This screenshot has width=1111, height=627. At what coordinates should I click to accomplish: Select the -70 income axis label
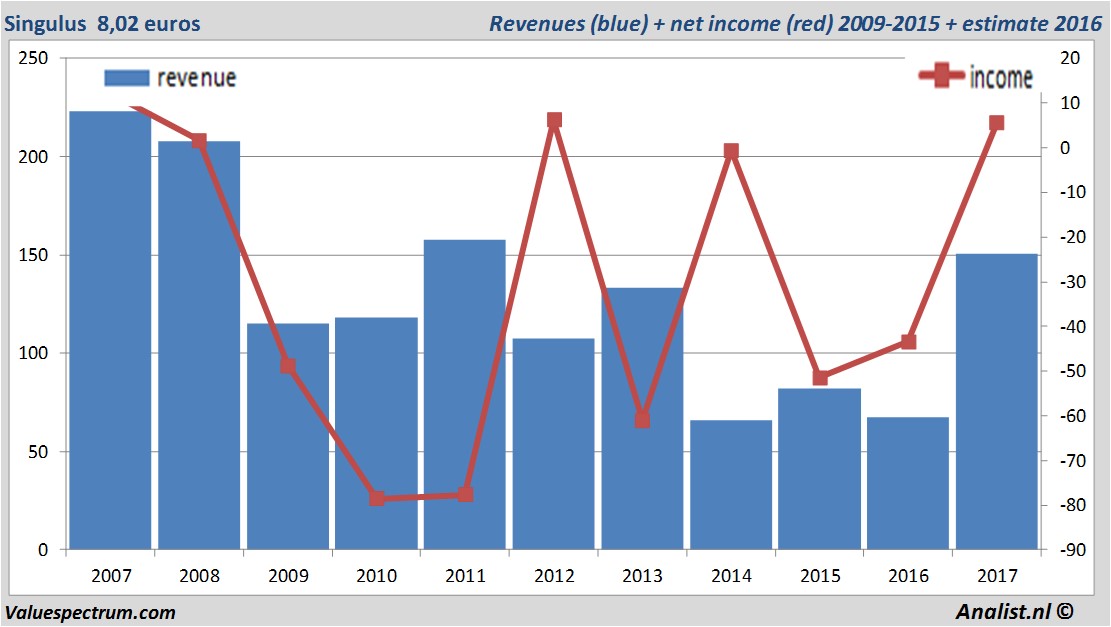1073,461
